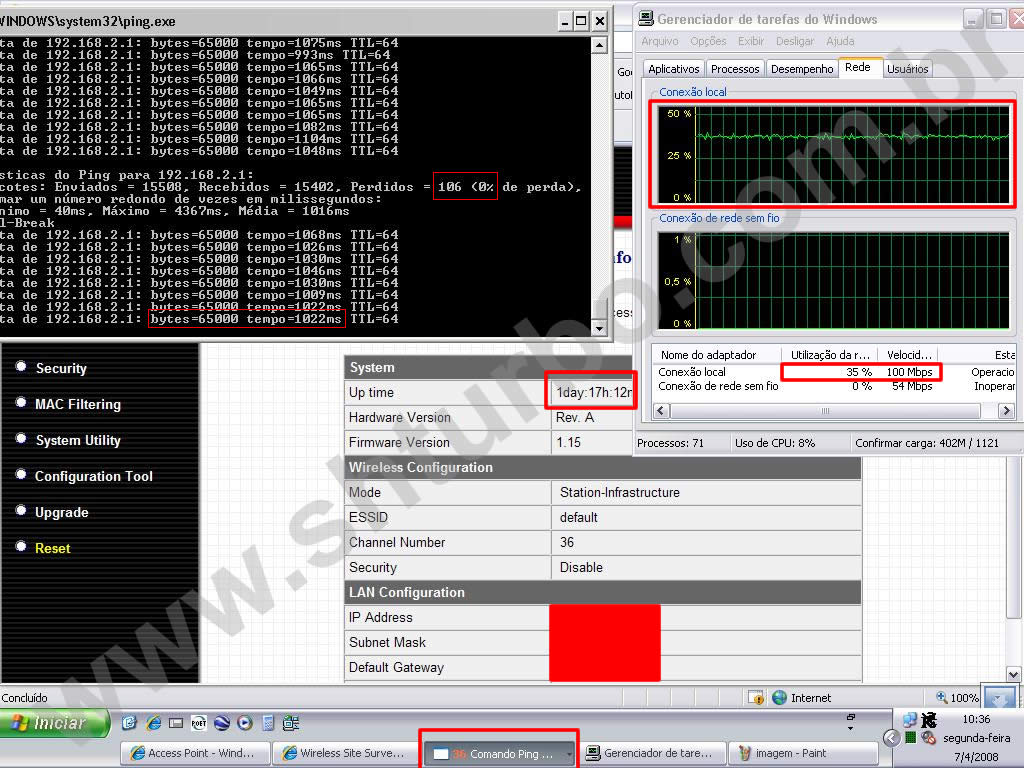Click the taskbar clock showing 10:36
Image resolution: width=1024 pixels, height=768 pixels.
[x=976, y=719]
